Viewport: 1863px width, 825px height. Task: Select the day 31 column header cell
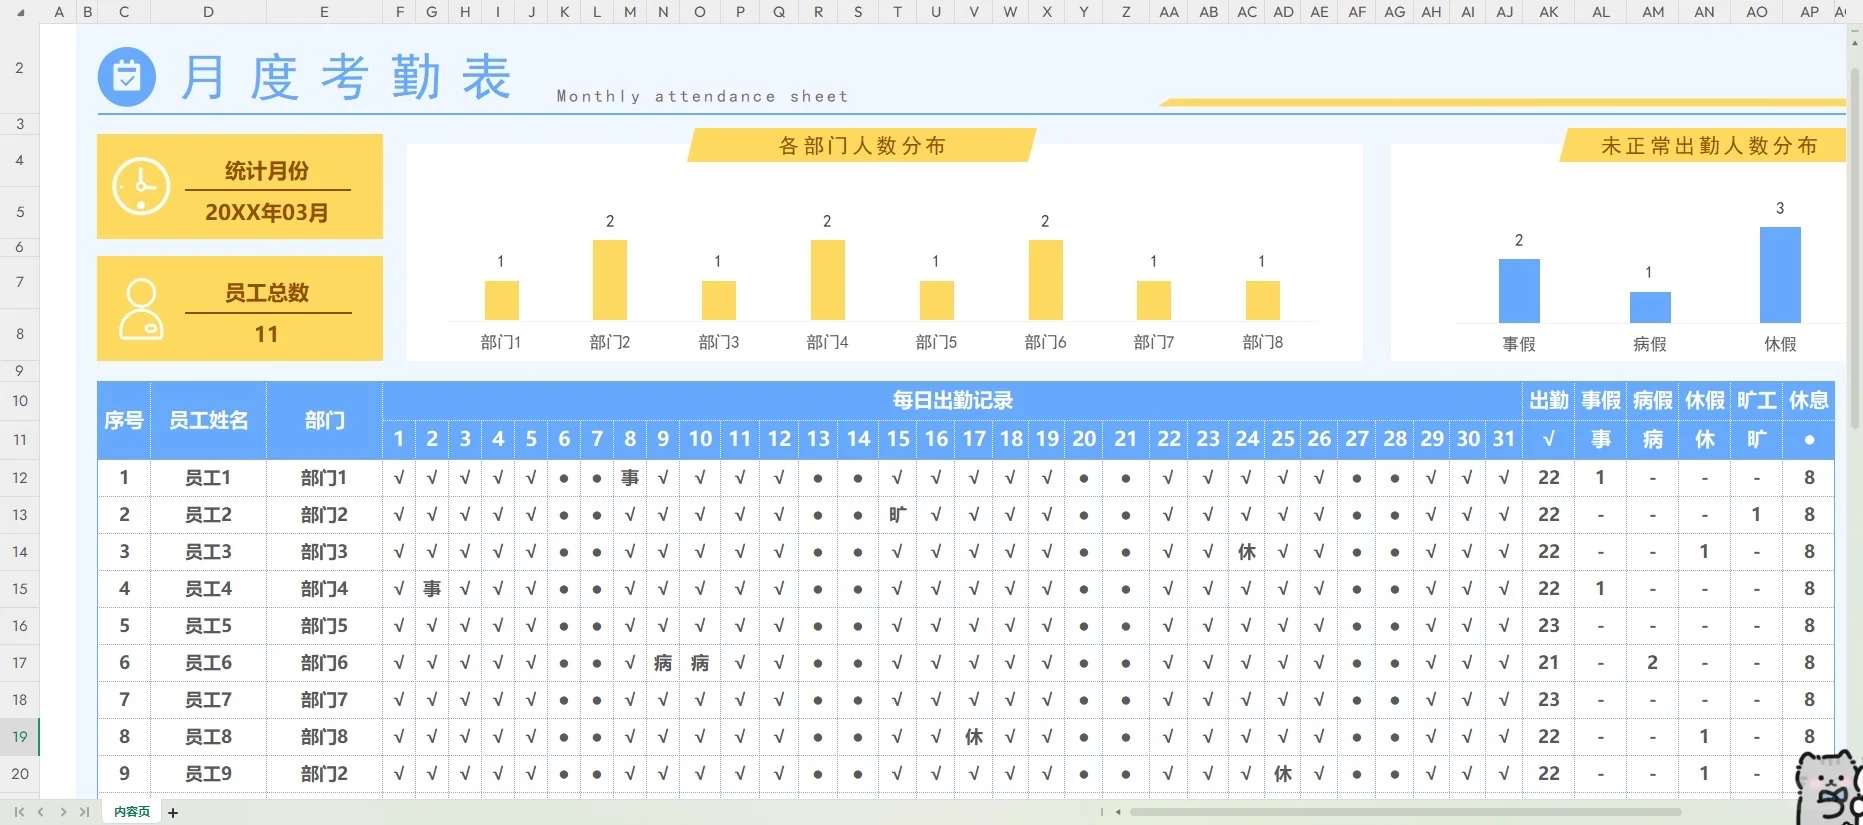(x=1504, y=439)
